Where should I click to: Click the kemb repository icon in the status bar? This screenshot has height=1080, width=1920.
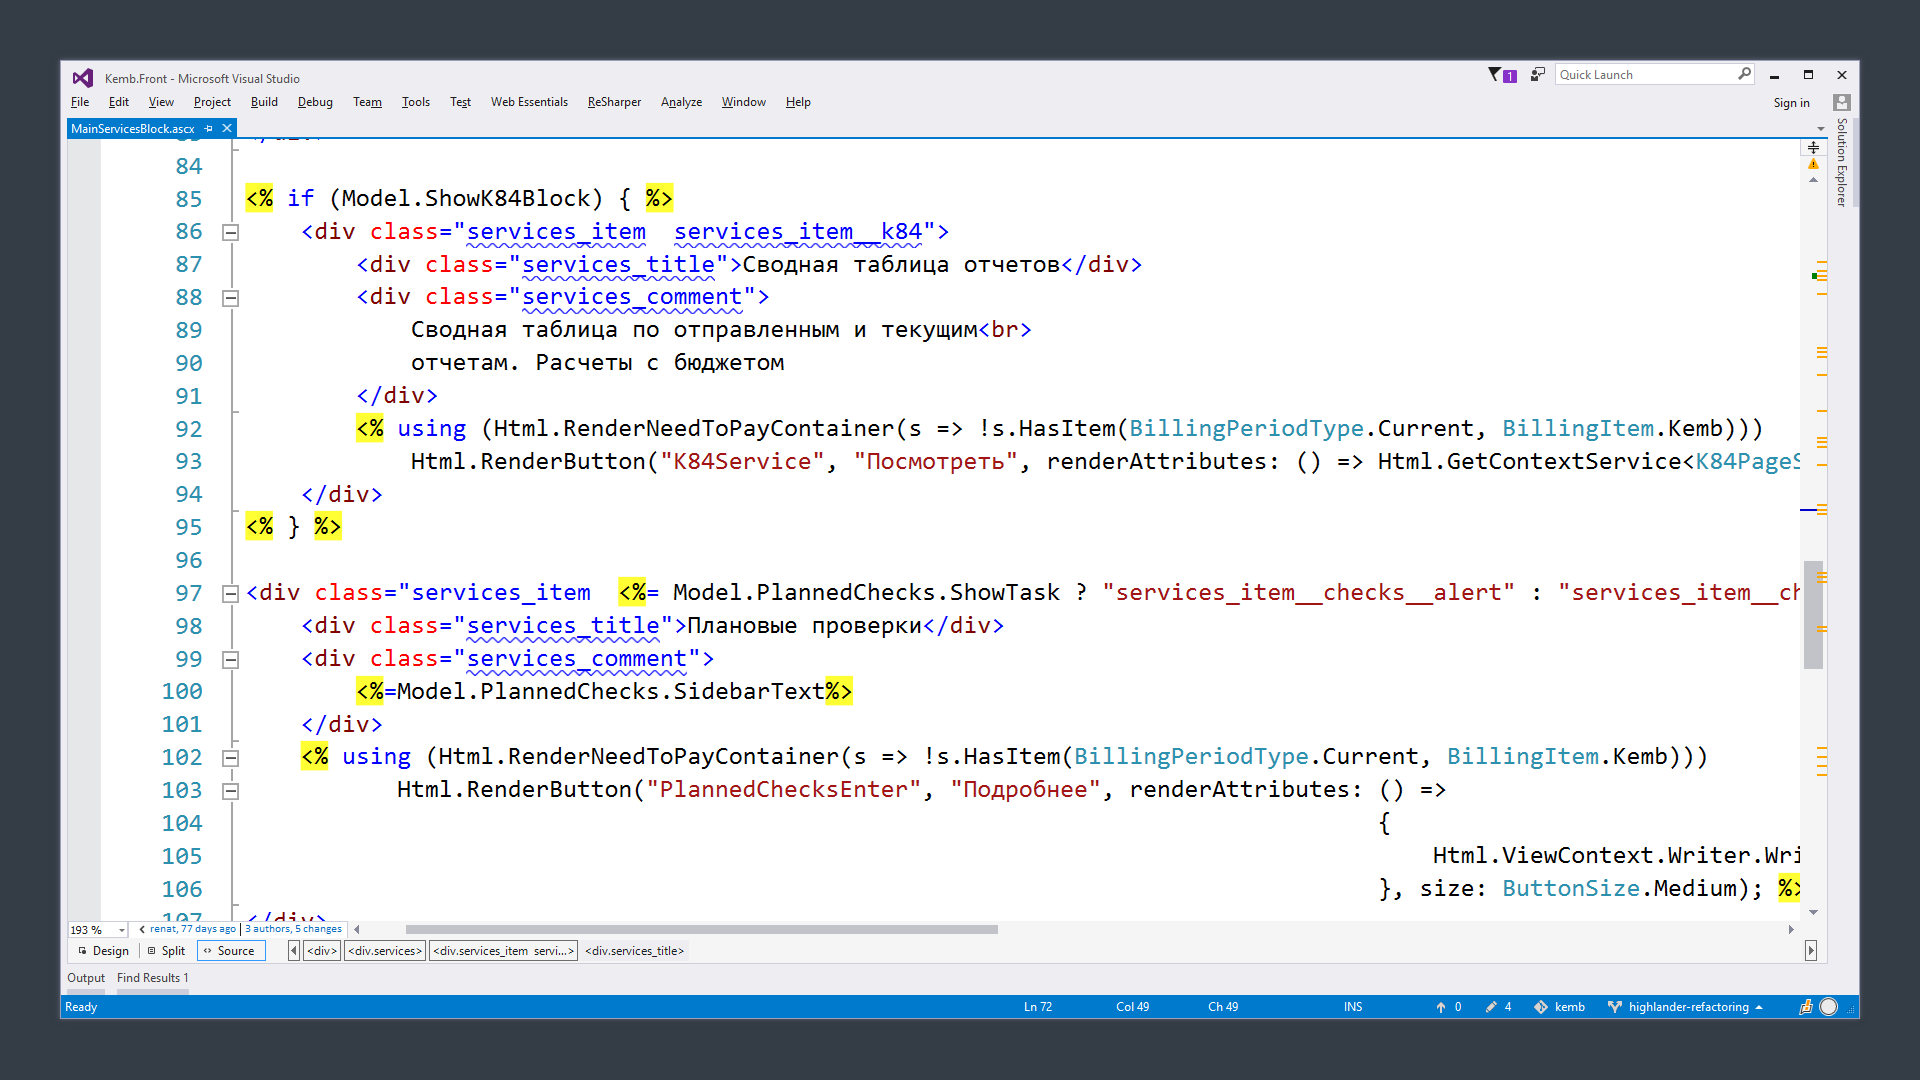1541,1007
